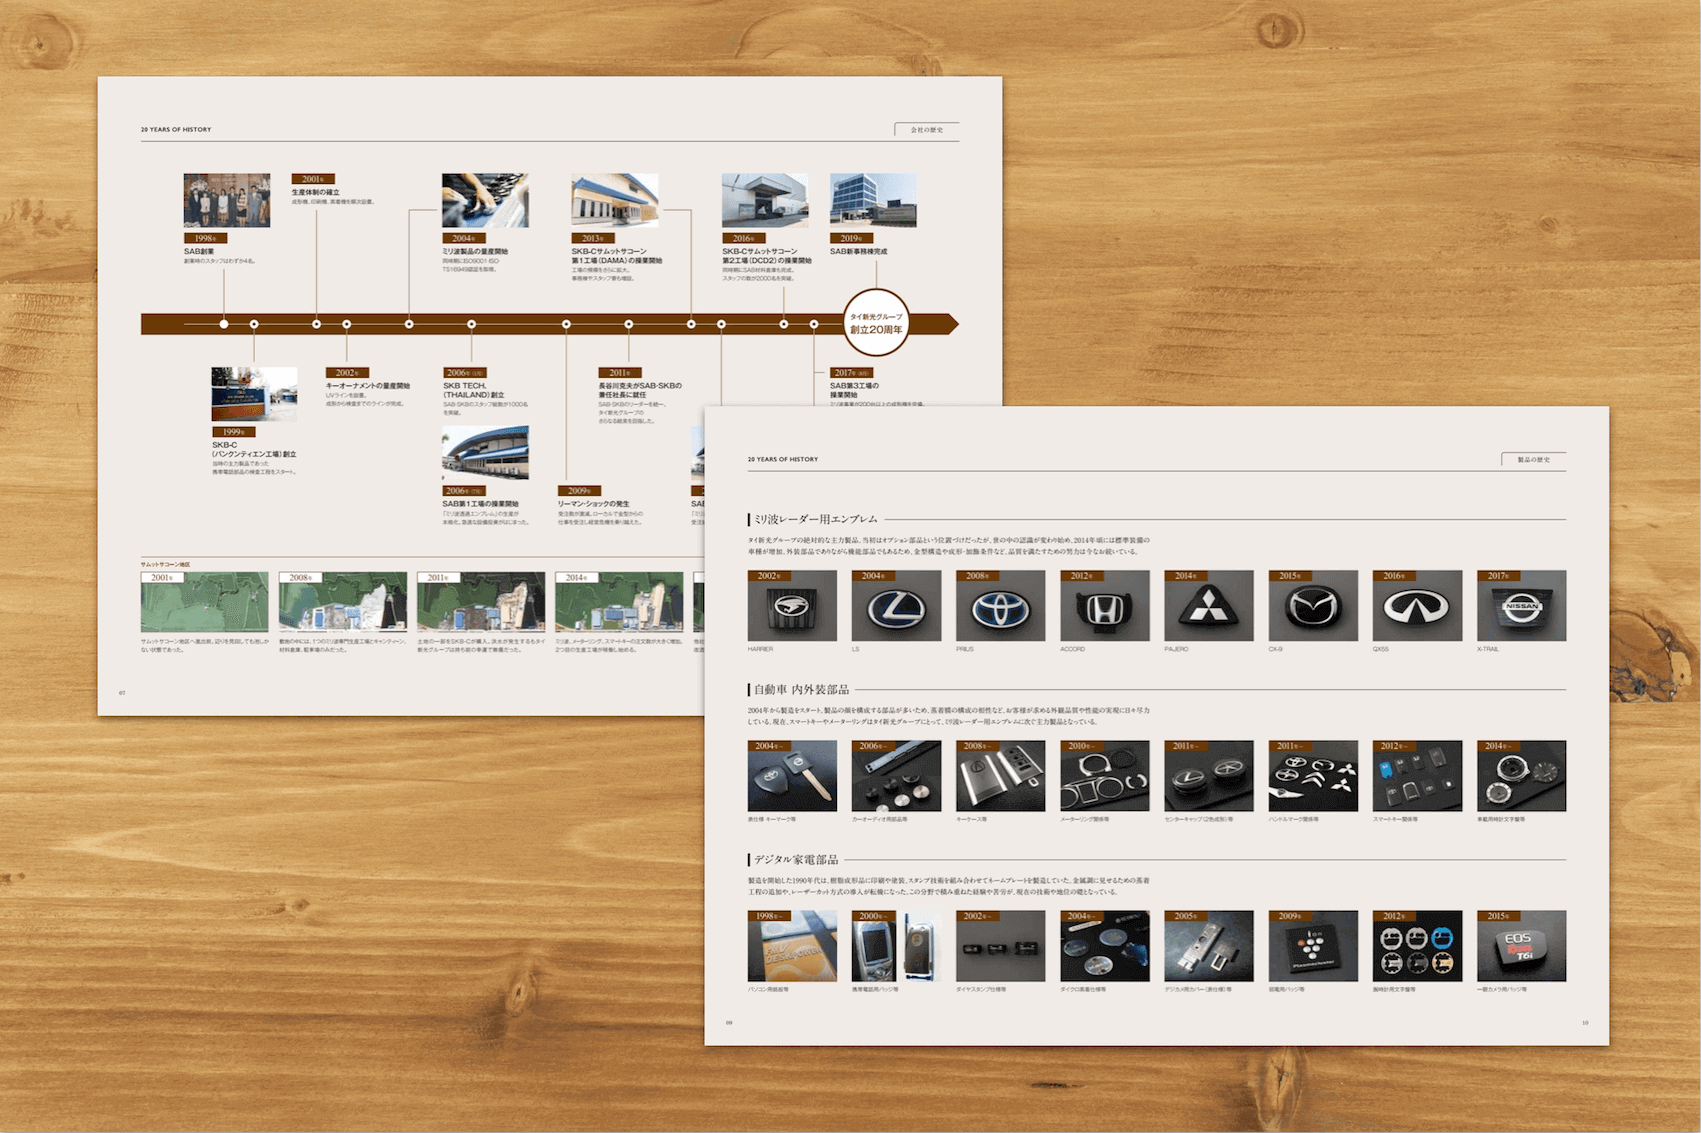This screenshot has width=1701, height=1133.
Task: Click the 2004 millimeter-wave production photo
Action: pyautogui.click(x=485, y=200)
